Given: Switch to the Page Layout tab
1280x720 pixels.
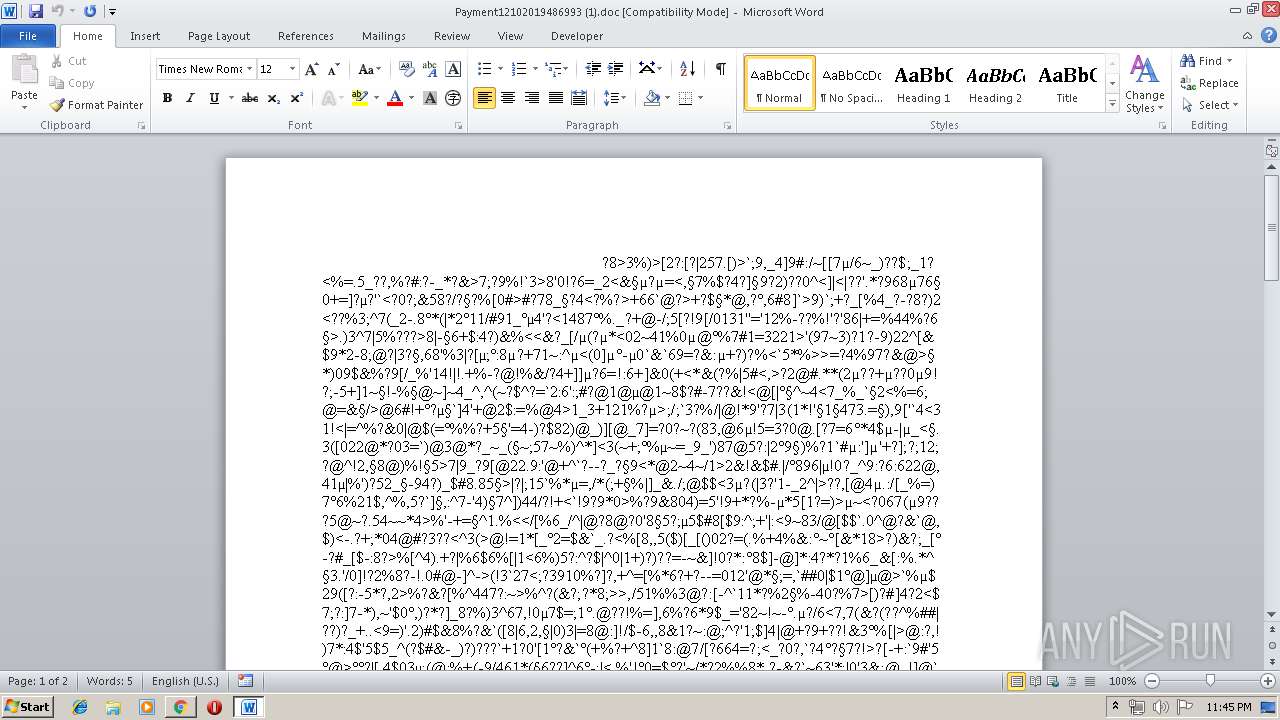Looking at the screenshot, I should click(x=219, y=36).
